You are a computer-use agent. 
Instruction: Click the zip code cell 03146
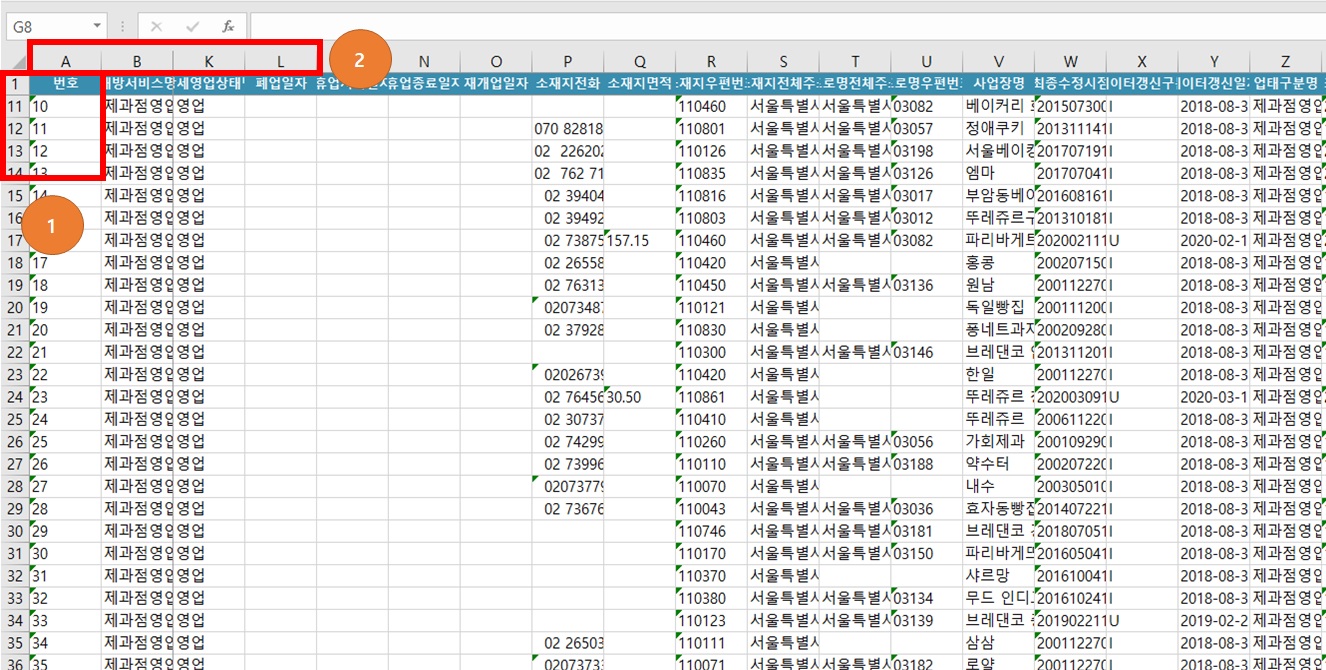(927, 352)
